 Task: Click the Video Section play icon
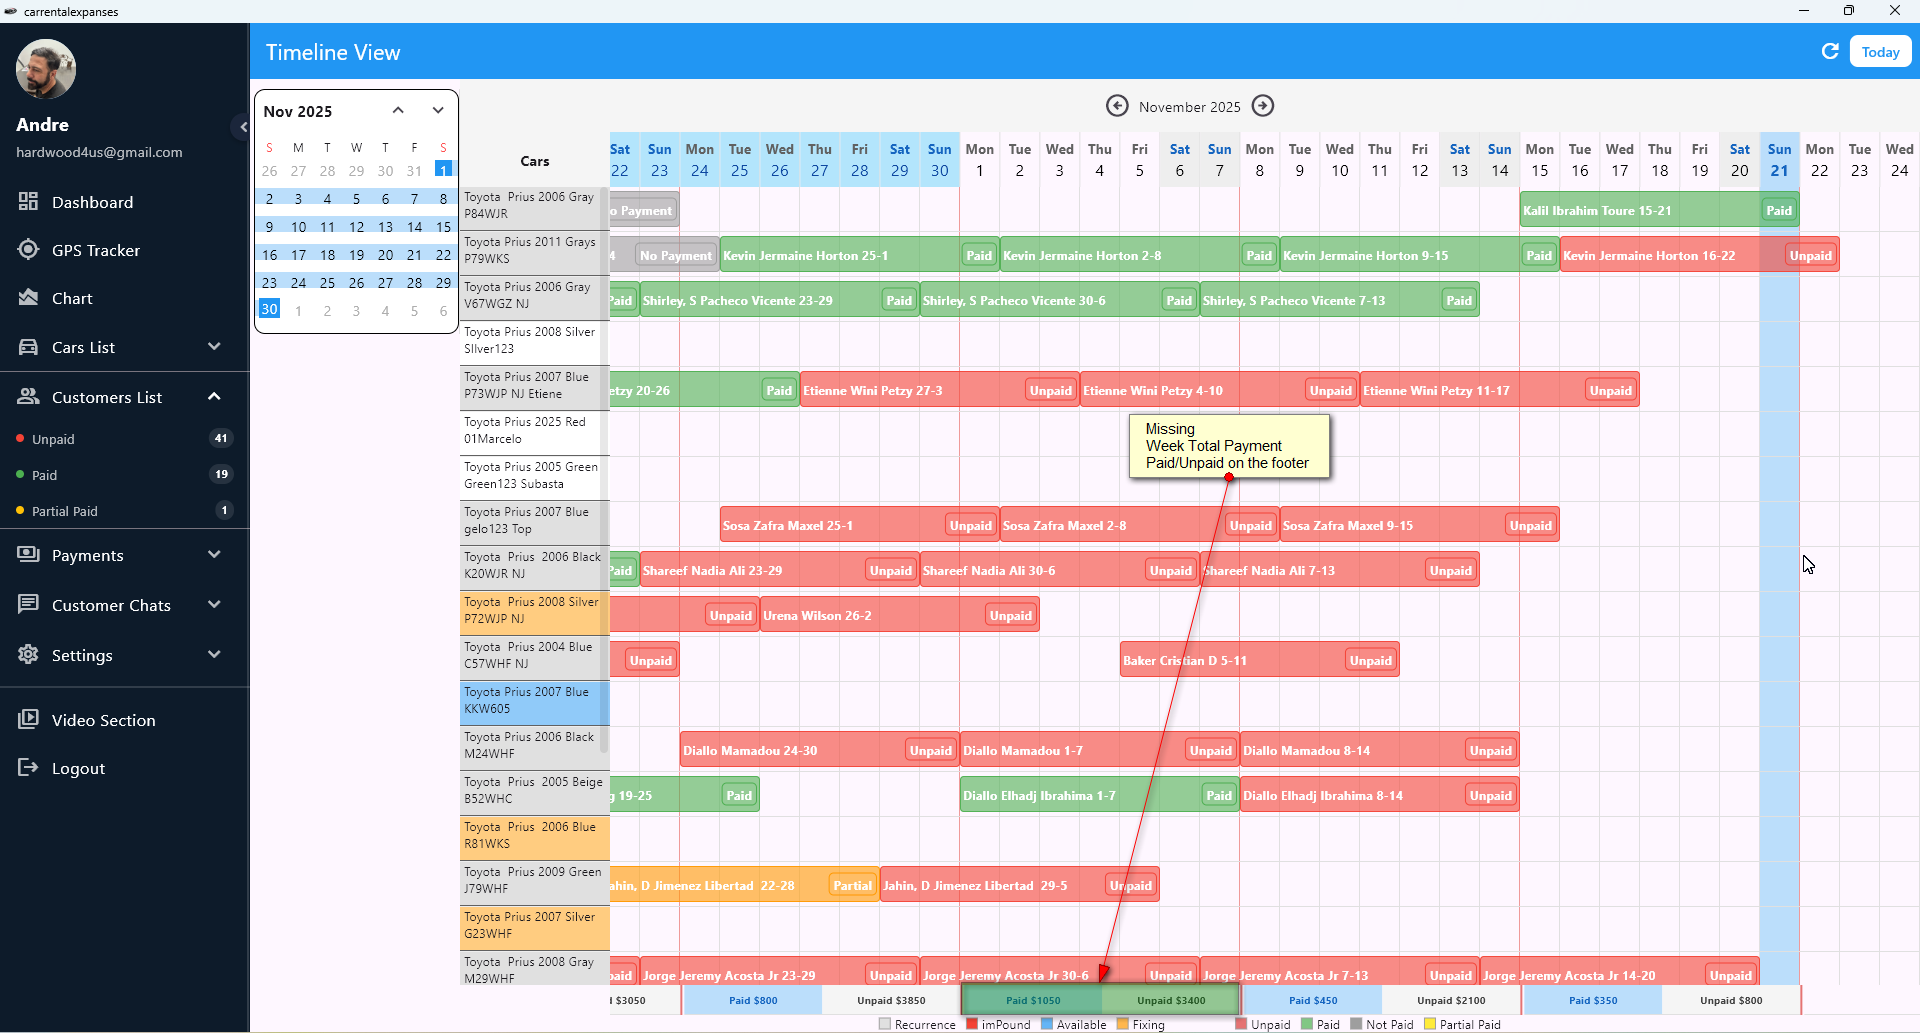coord(28,719)
